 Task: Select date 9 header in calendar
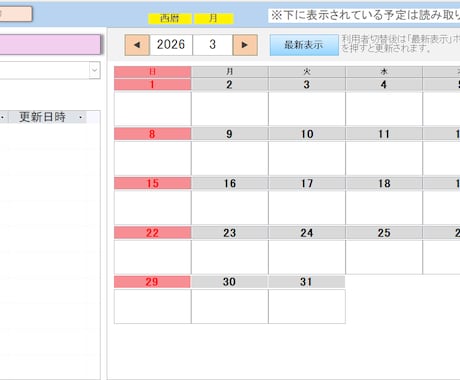[230, 134]
